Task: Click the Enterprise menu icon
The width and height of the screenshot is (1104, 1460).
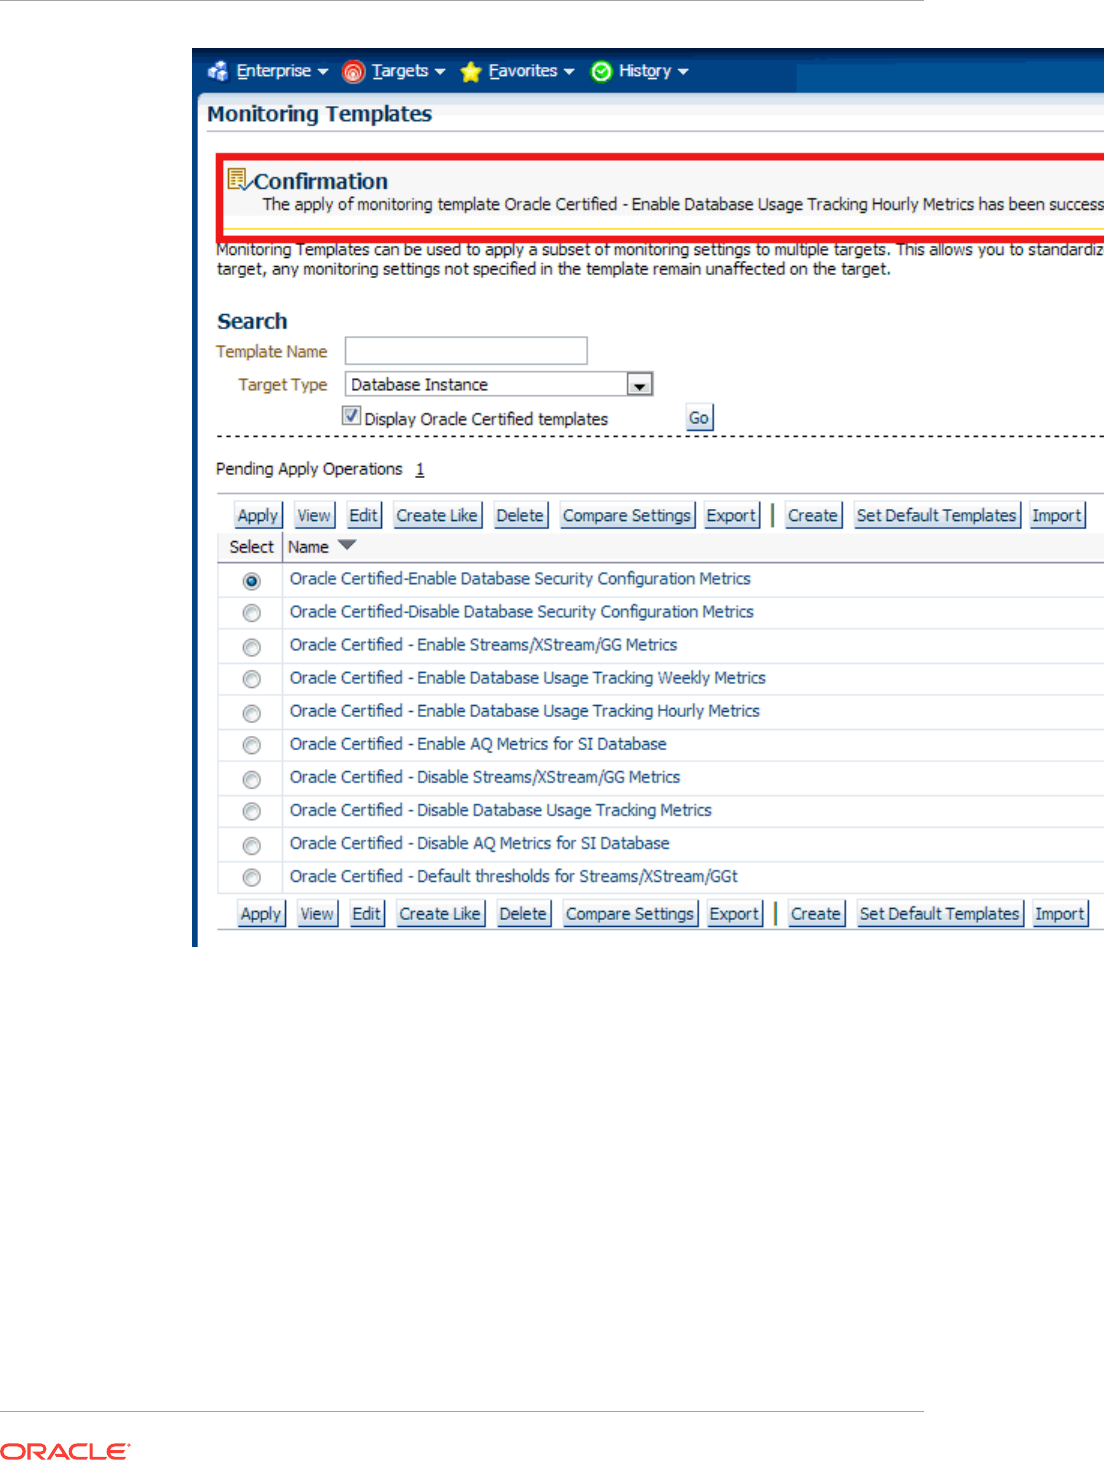Action: click(217, 71)
